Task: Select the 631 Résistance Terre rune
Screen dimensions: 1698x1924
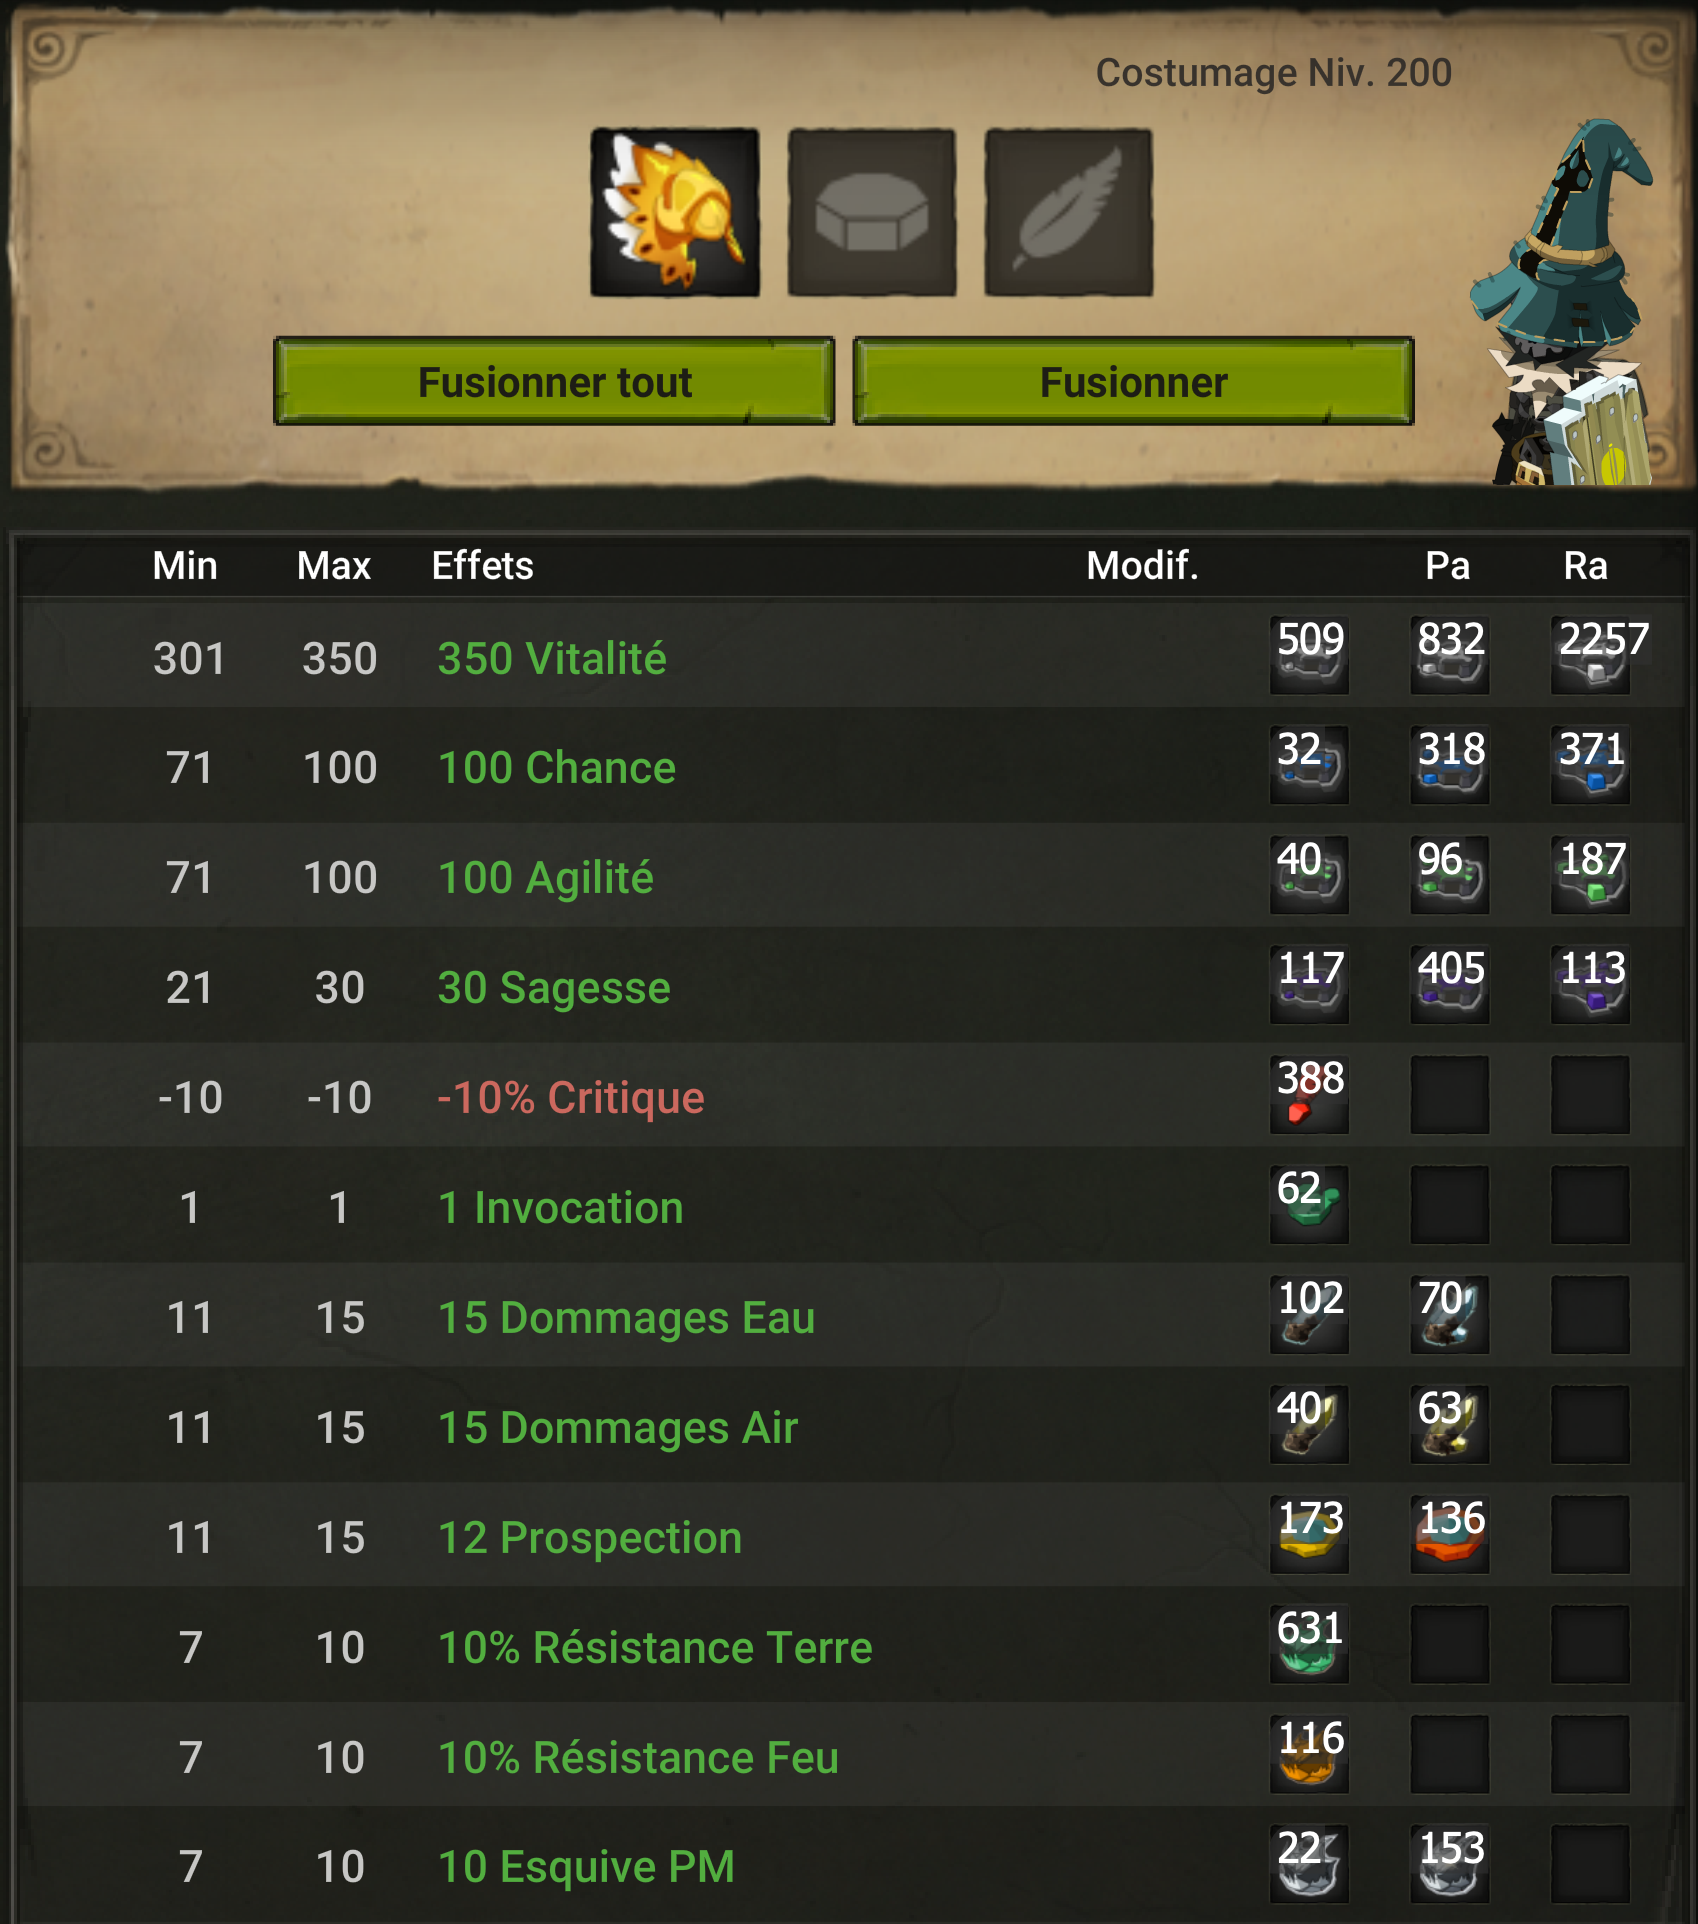Action: coord(1309,1645)
